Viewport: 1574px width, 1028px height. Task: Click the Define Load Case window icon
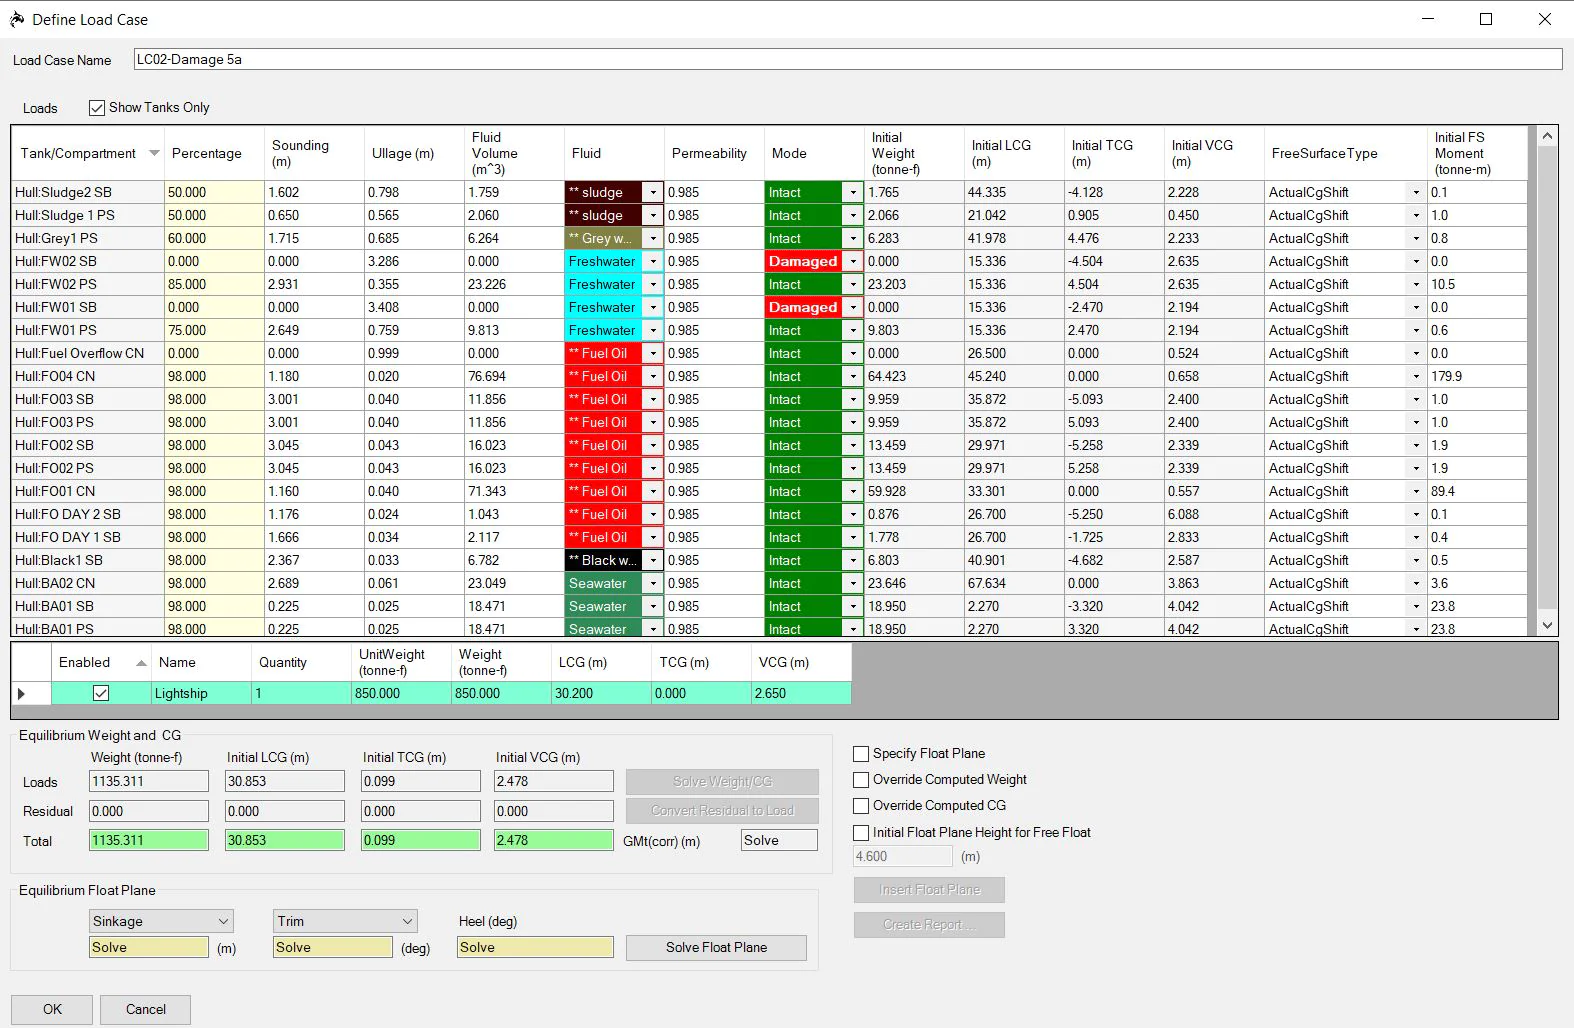tap(16, 19)
